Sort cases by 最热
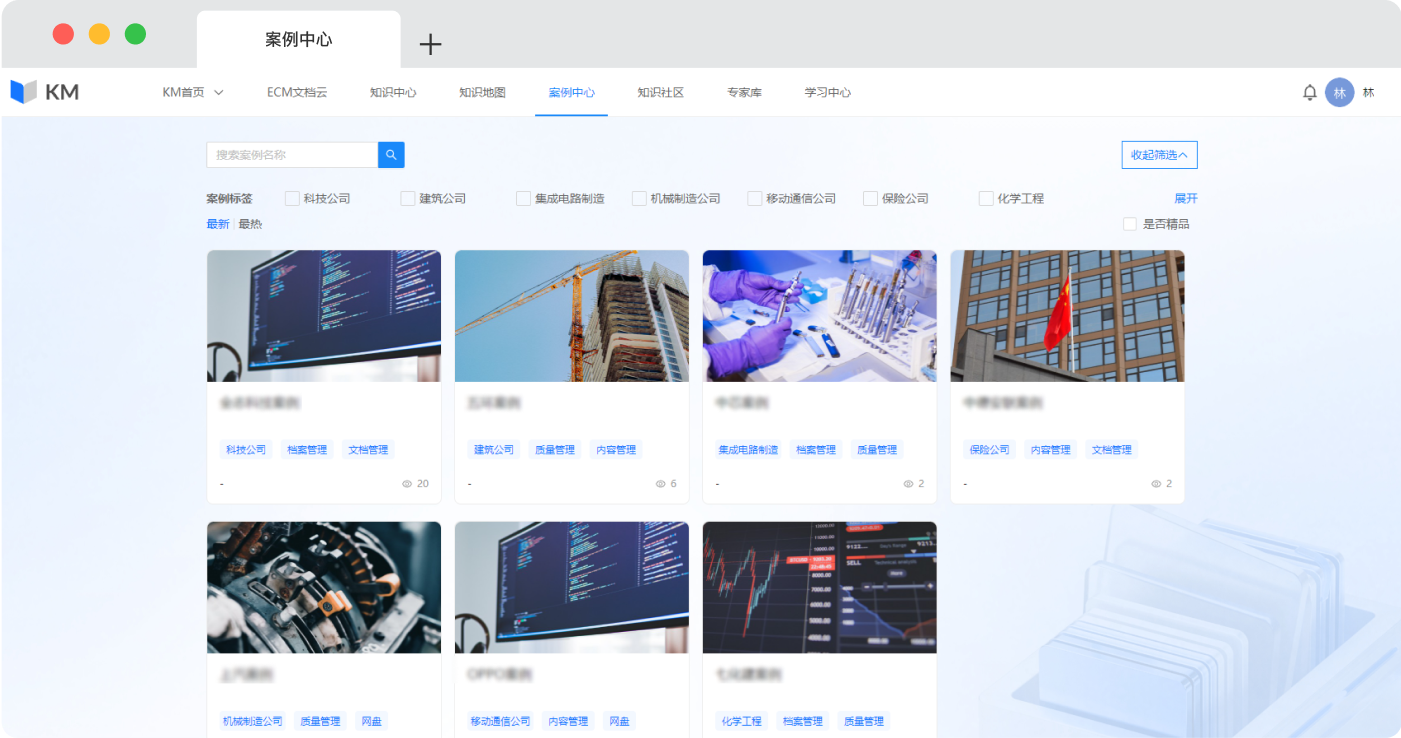Viewport: 1401px width, 738px height. 250,224
